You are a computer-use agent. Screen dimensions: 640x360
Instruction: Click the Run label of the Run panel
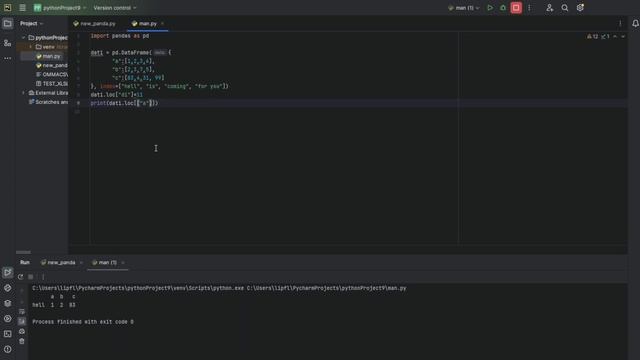click(x=25, y=262)
